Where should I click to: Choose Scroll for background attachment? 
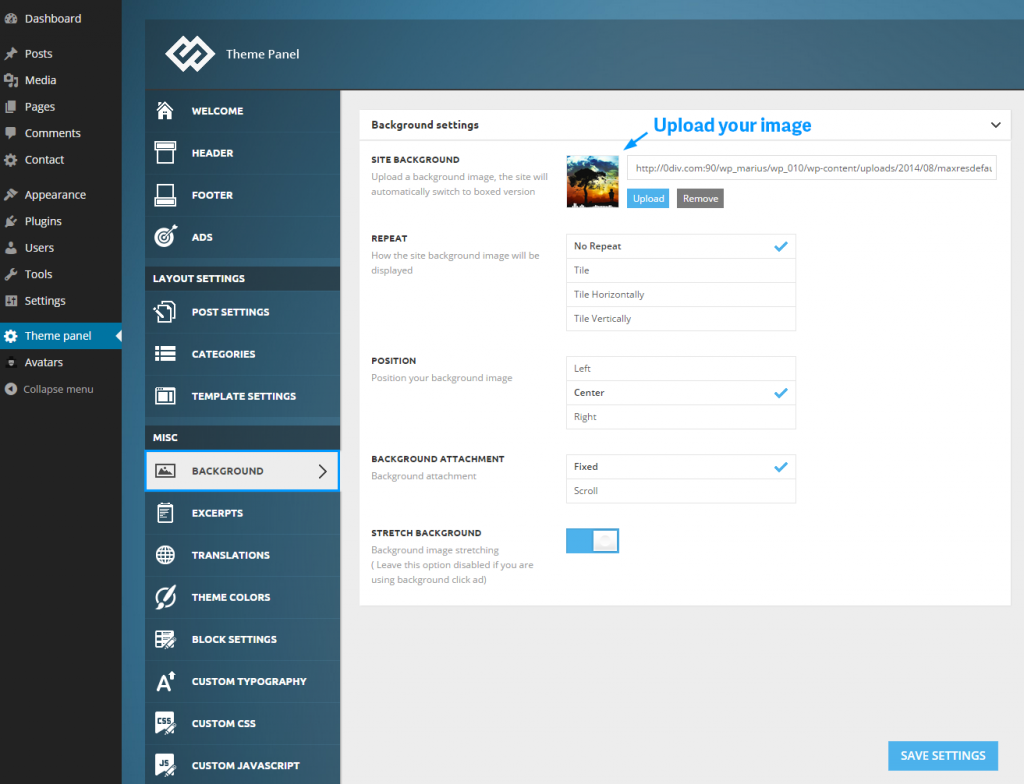pos(680,491)
